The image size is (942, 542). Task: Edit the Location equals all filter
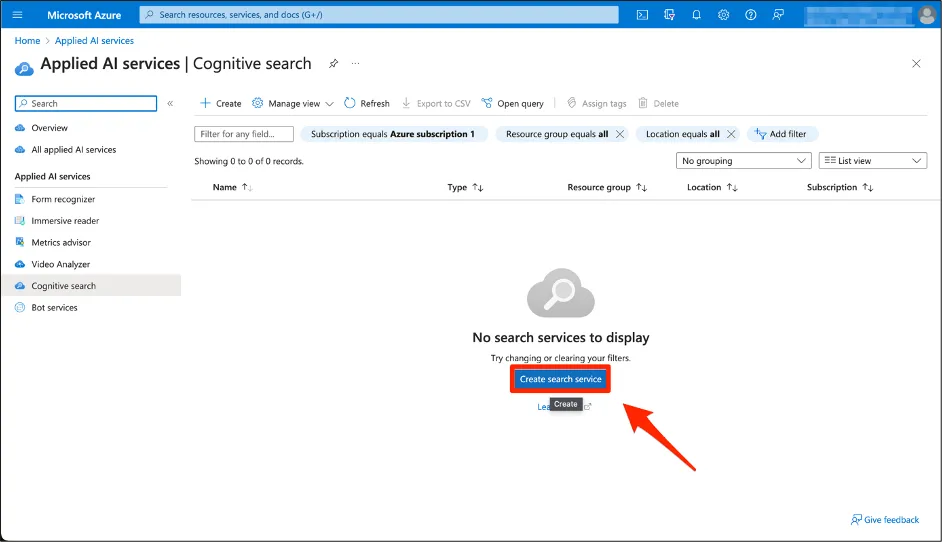coord(682,134)
